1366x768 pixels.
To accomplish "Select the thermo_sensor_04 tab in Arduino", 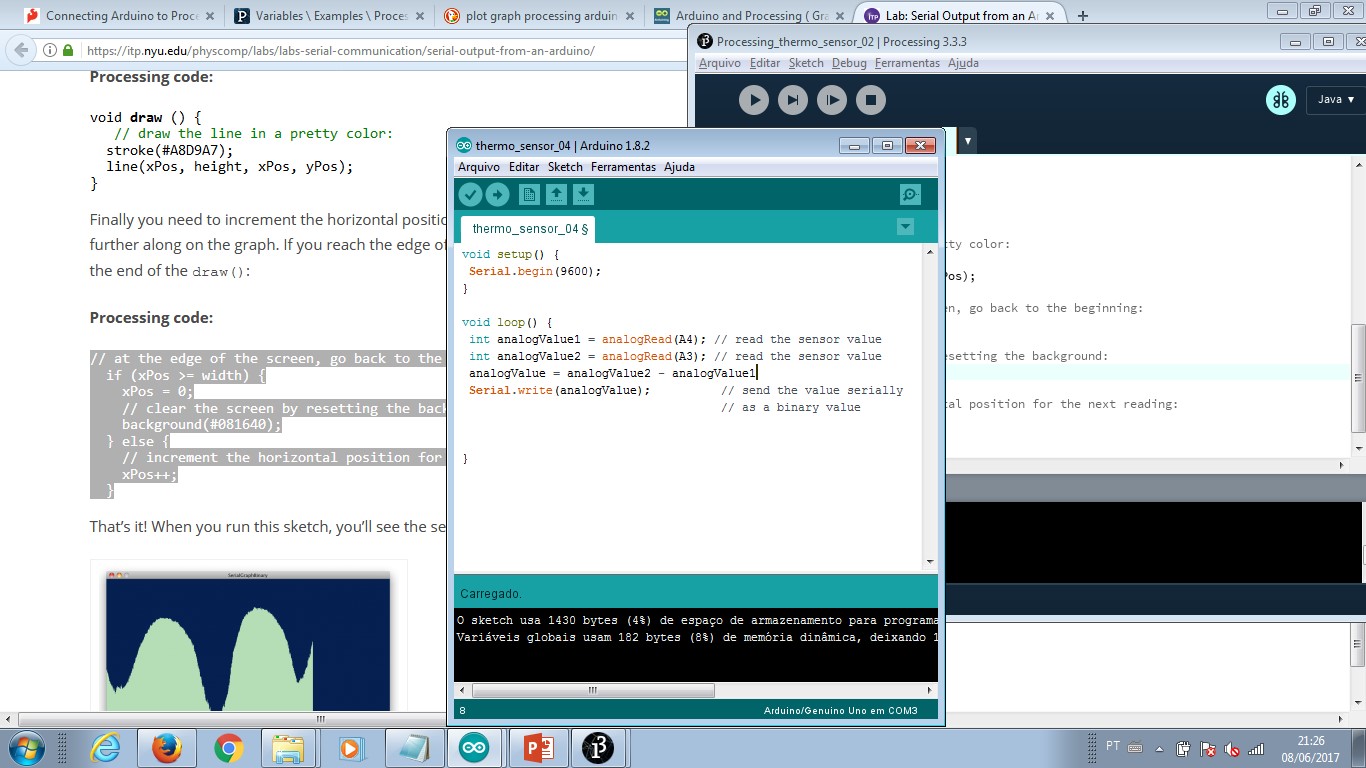I will 529,229.
